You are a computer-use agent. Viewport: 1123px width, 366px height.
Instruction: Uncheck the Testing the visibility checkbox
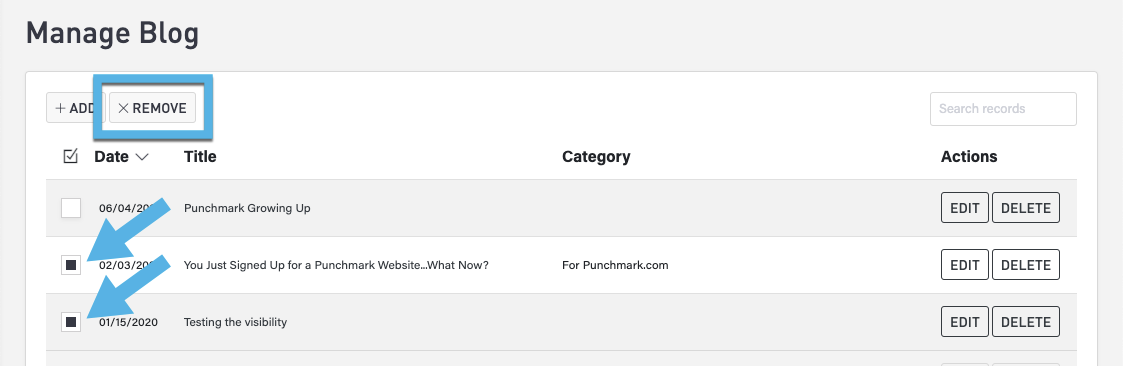71,322
